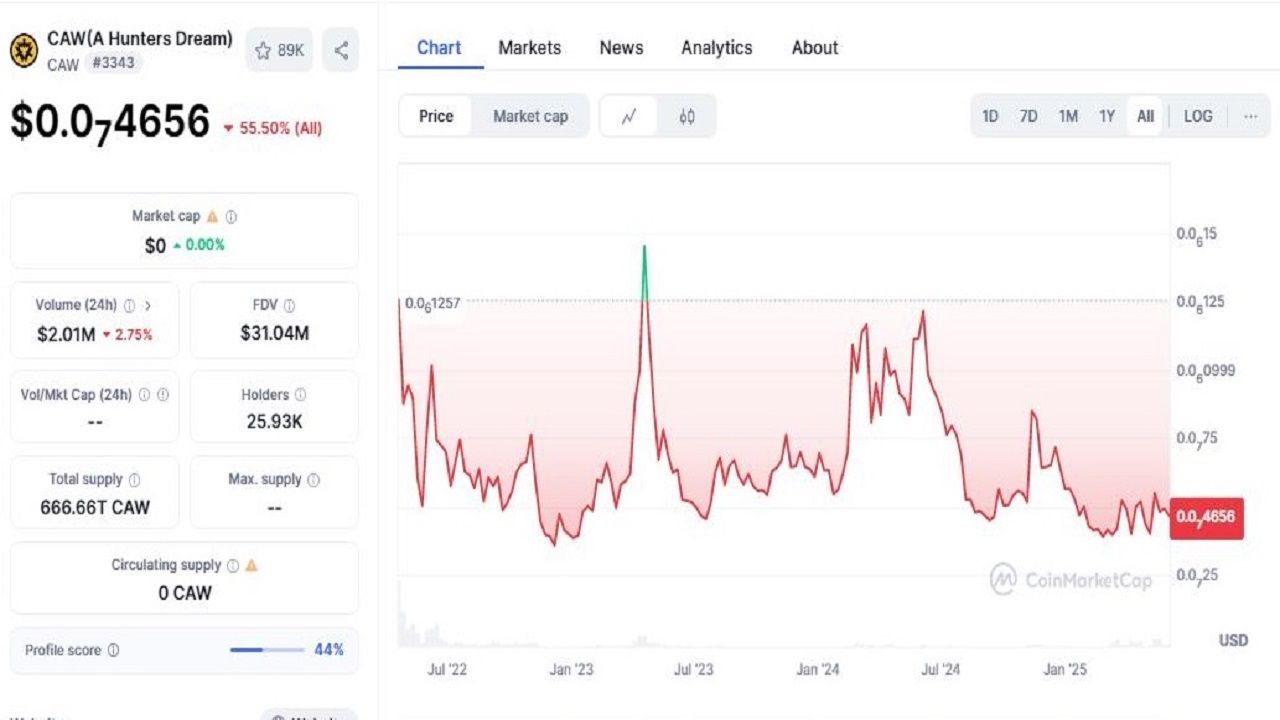Screen dimensions: 1280x720
Task: Open the Markets tab
Action: click(x=529, y=47)
